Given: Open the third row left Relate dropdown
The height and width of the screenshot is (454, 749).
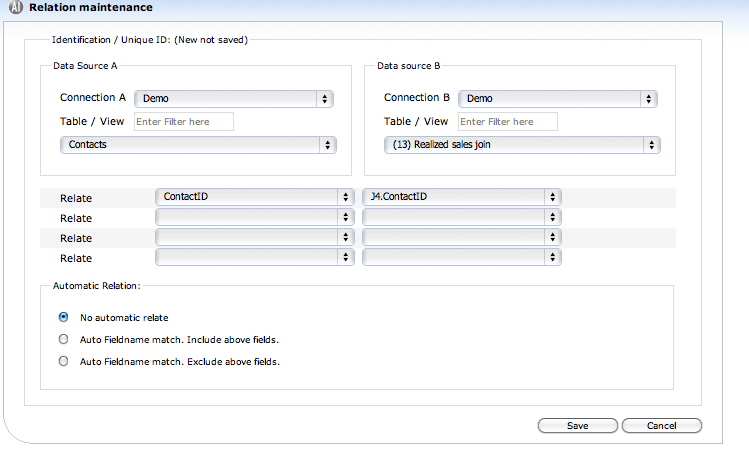Looking at the screenshot, I should pyautogui.click(x=255, y=238).
